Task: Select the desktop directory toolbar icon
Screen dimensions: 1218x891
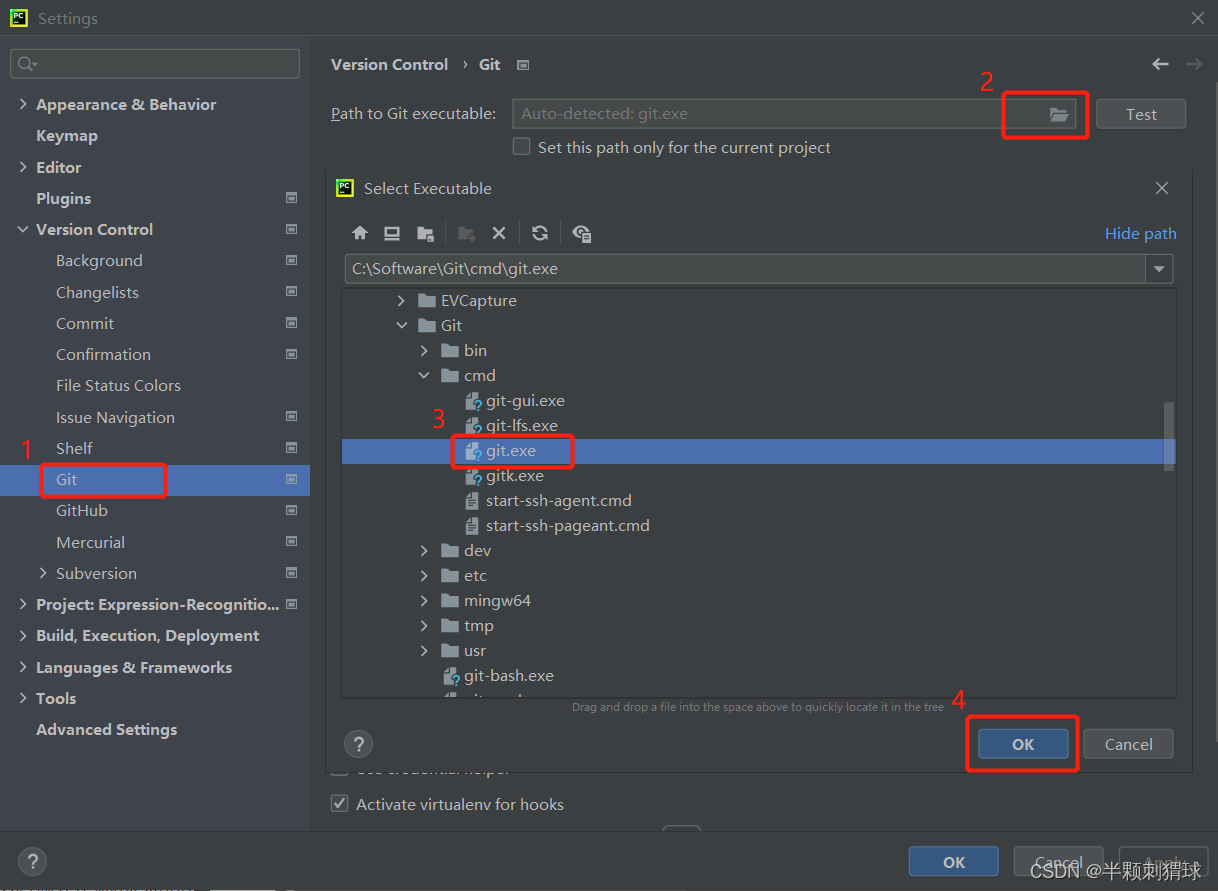Action: coord(391,233)
